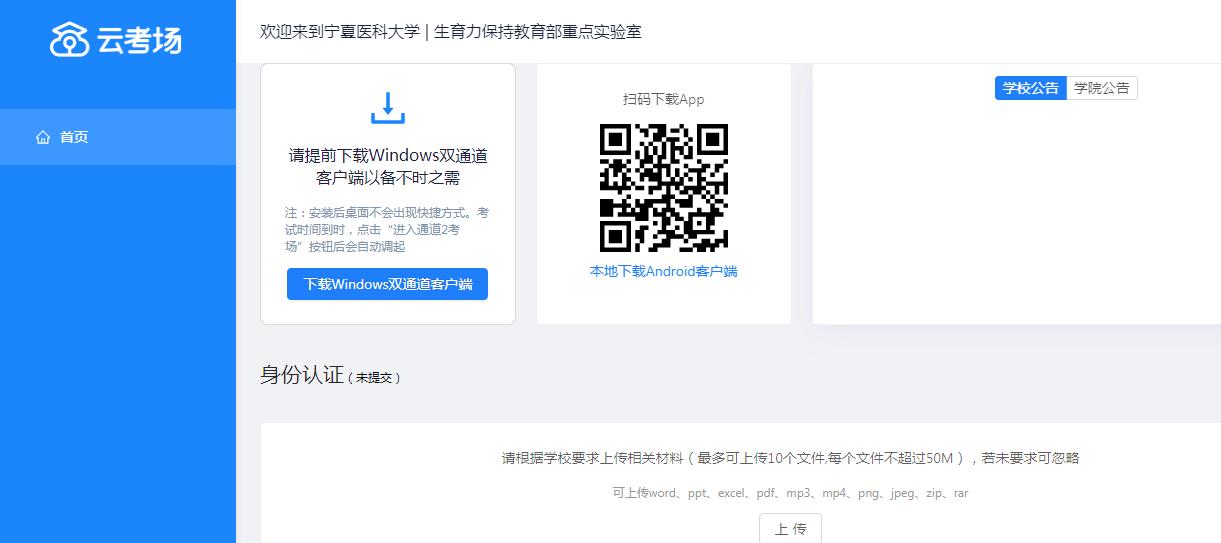Open the 本地下载Android客户端 link
1221x543 pixels.
[664, 271]
